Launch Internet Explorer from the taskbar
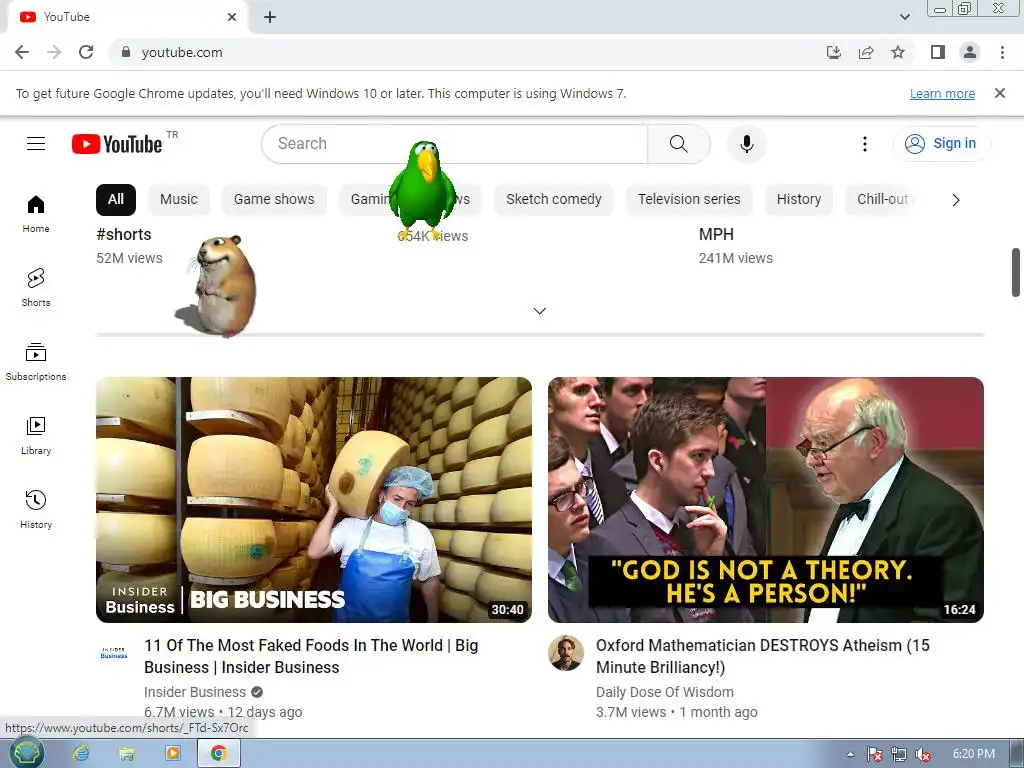Screen dimensions: 1024x768 coord(81,754)
